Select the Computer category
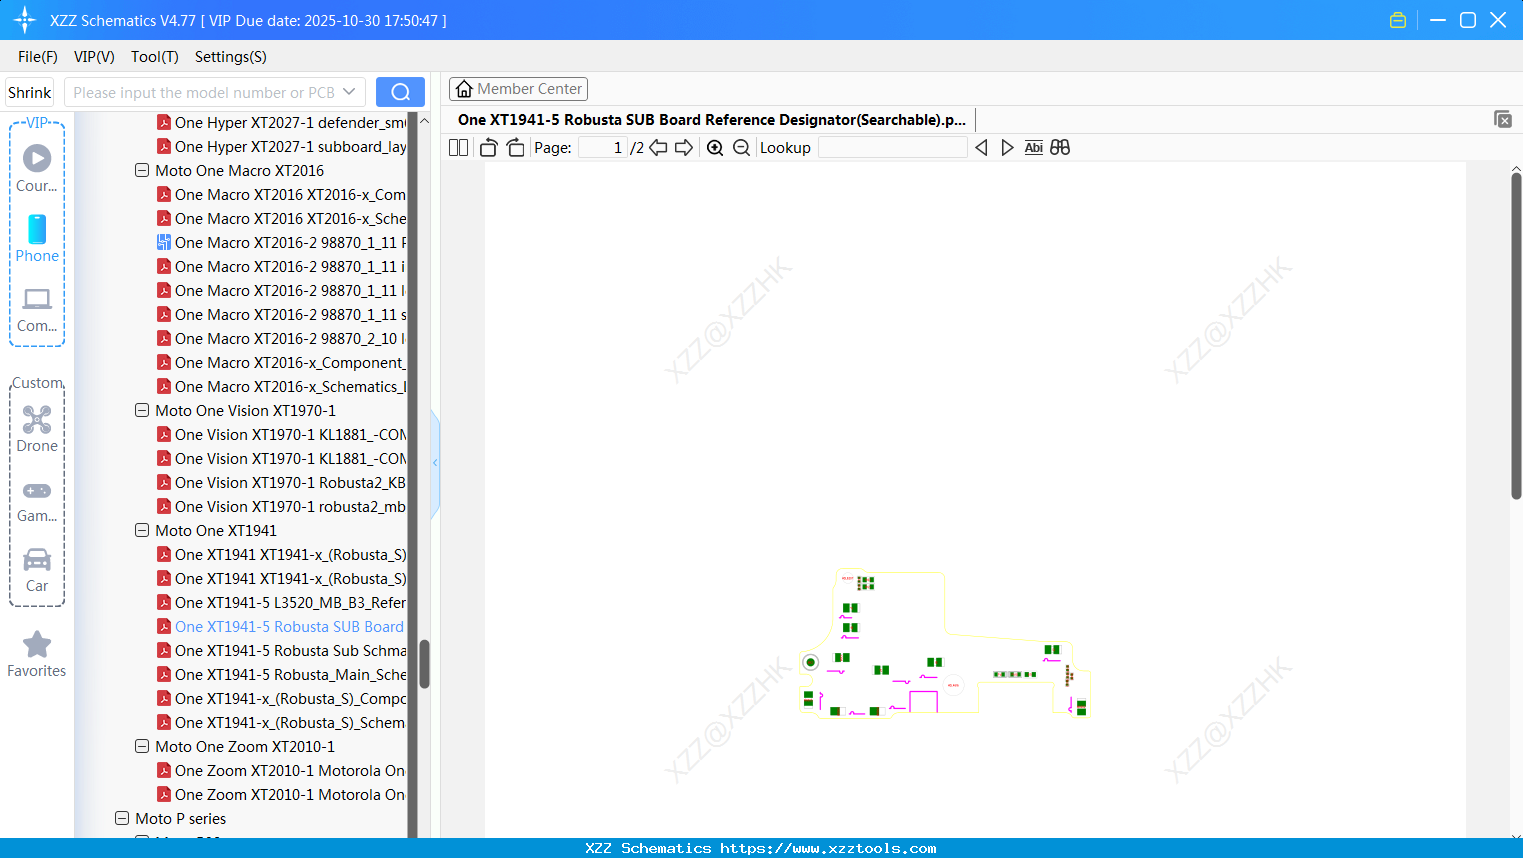 (x=37, y=310)
